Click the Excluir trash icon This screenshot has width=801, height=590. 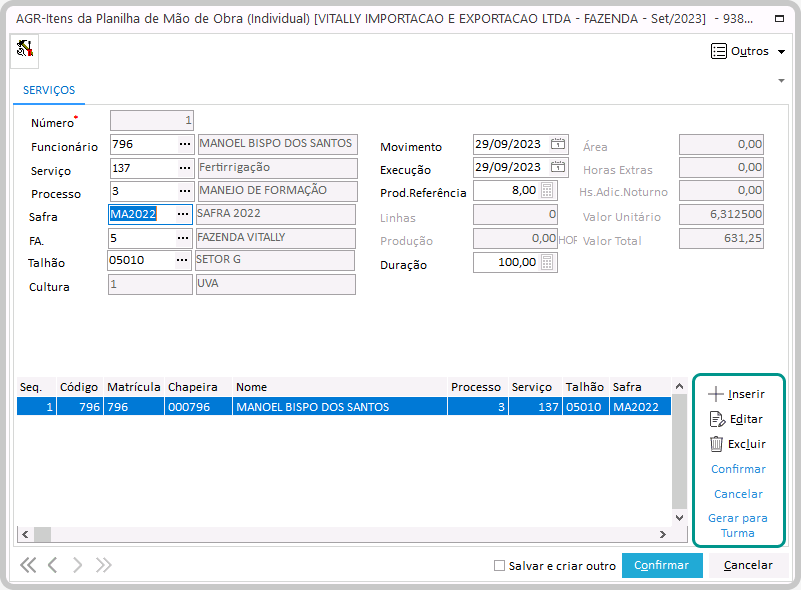[716, 443]
